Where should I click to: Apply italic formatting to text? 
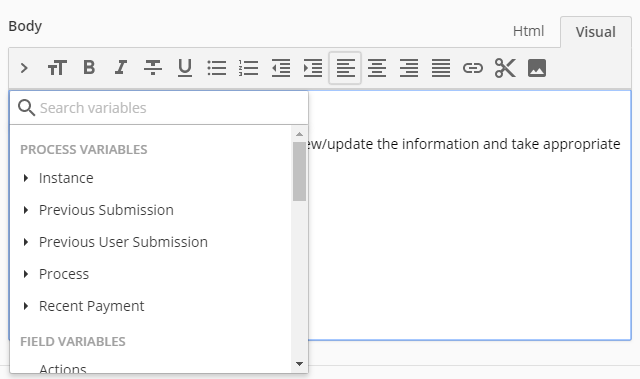coord(121,68)
